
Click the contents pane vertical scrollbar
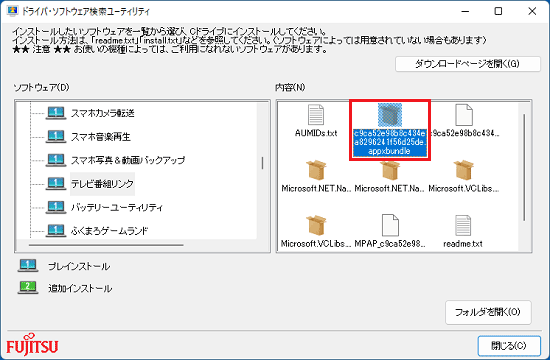point(525,167)
